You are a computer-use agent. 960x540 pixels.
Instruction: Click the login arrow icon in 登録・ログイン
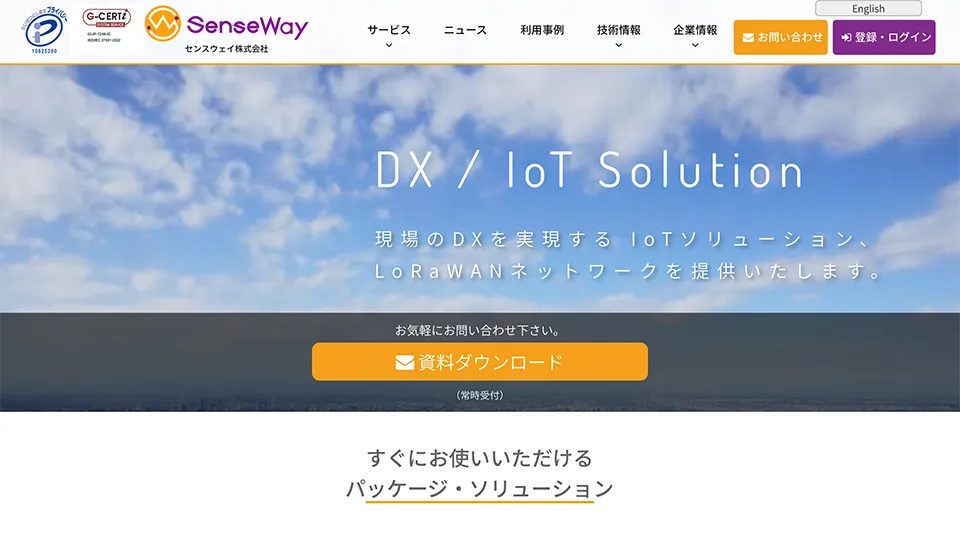(x=846, y=38)
